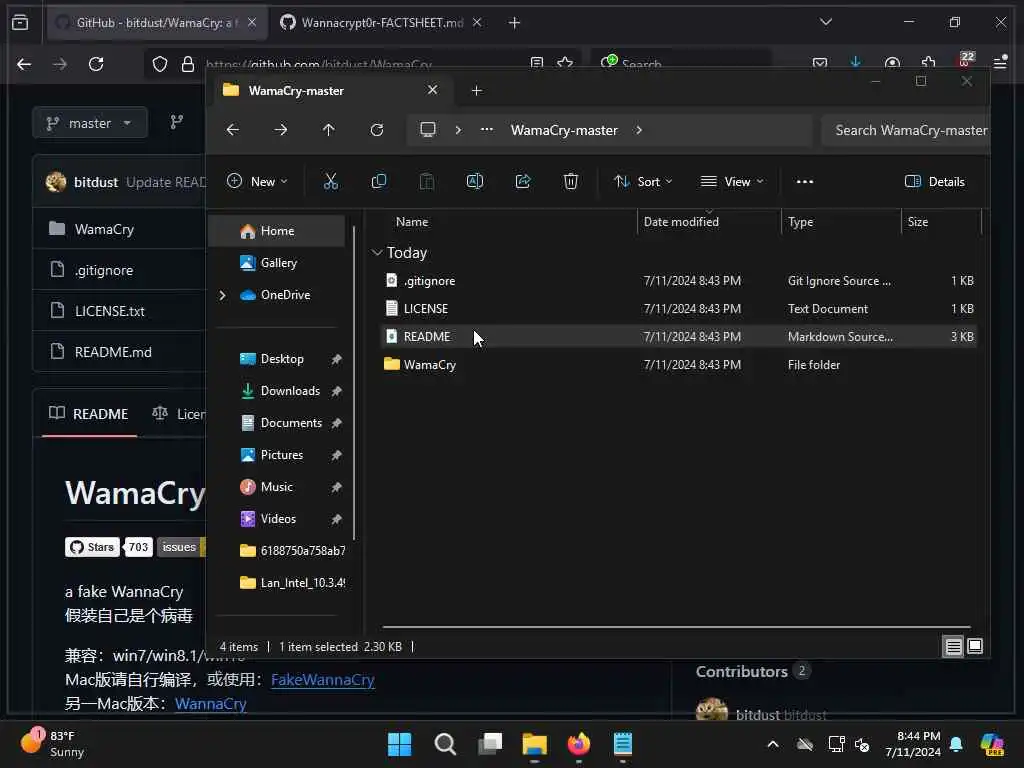Click the This PC monitor icon in address bar
The image size is (1024, 768).
coord(428,129)
